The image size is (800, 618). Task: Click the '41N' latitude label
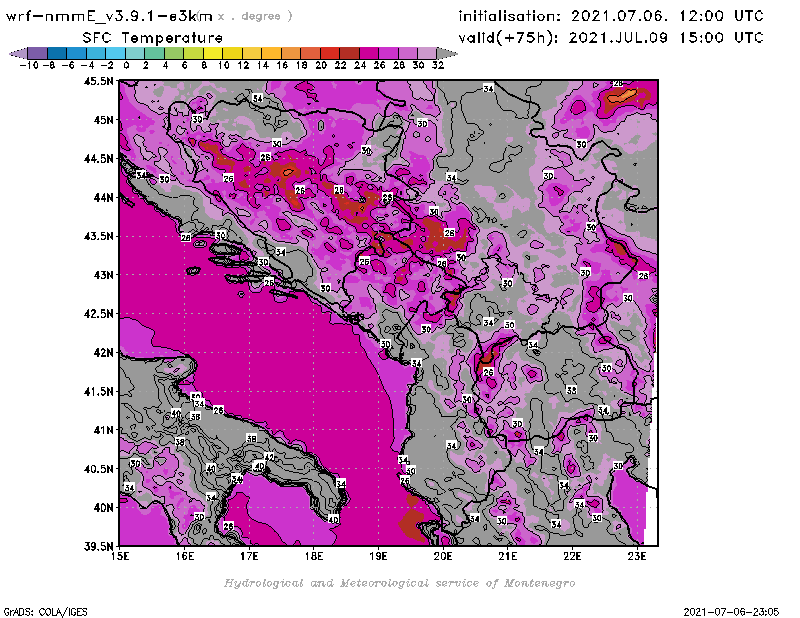click(x=104, y=430)
